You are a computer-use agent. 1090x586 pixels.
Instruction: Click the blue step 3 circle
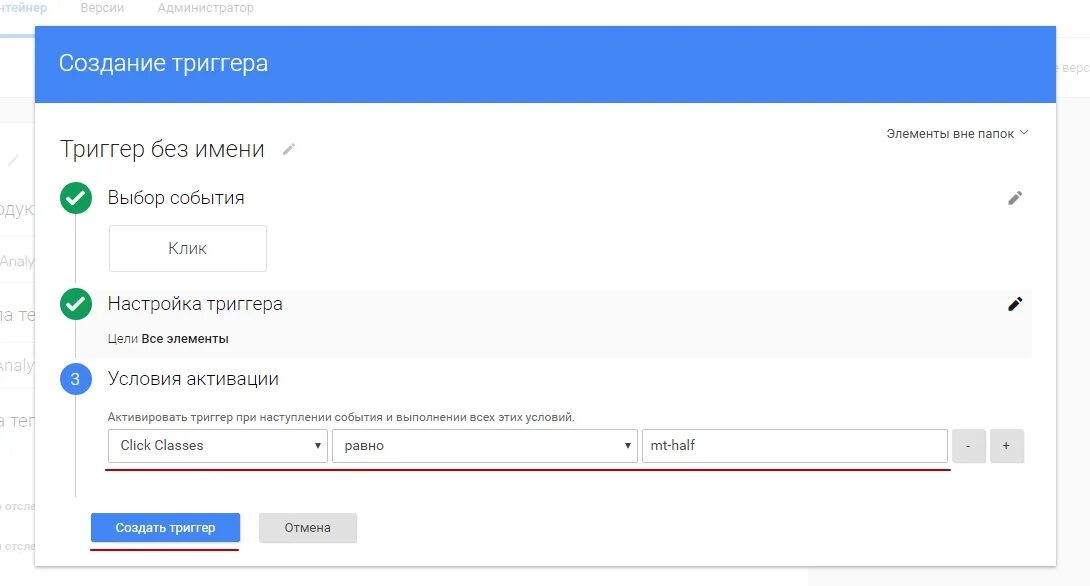point(76,379)
